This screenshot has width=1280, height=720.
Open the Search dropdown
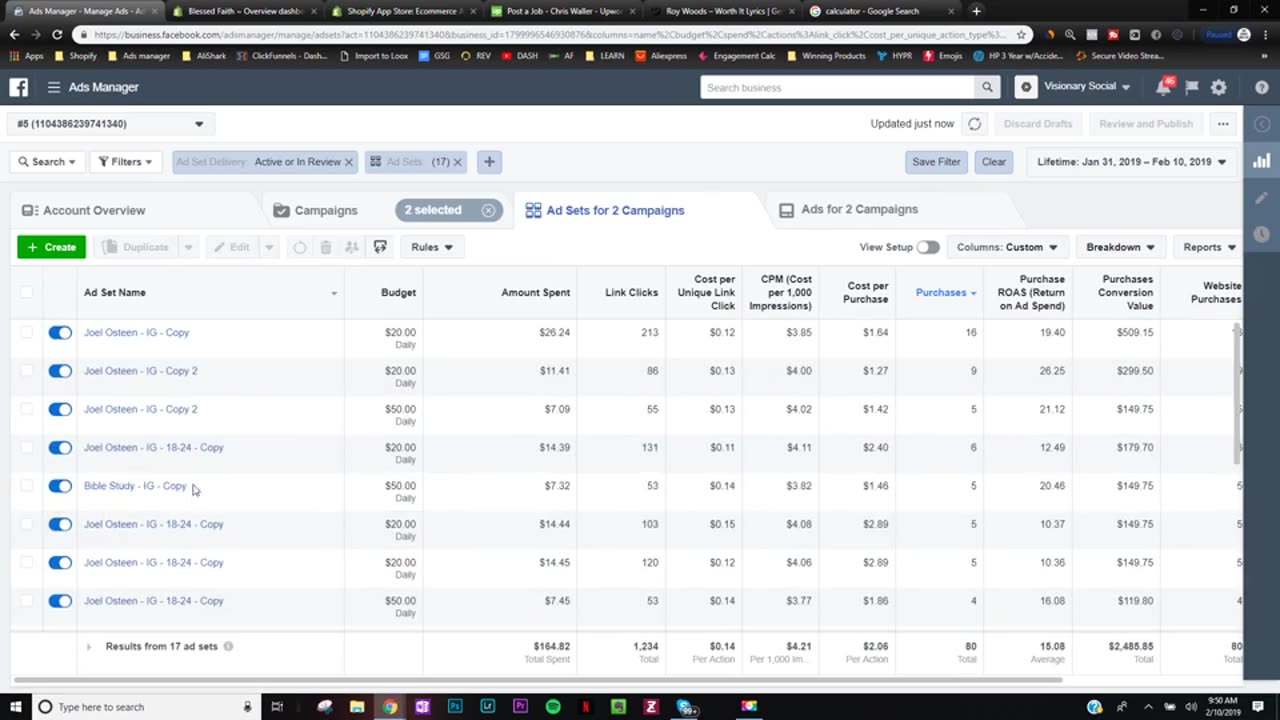(x=47, y=162)
